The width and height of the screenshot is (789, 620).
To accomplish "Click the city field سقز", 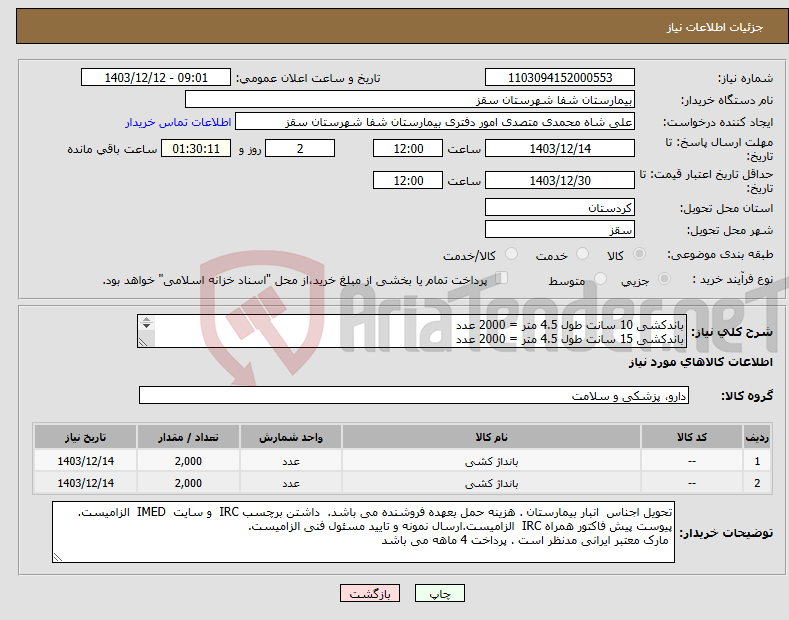I will coord(560,229).
